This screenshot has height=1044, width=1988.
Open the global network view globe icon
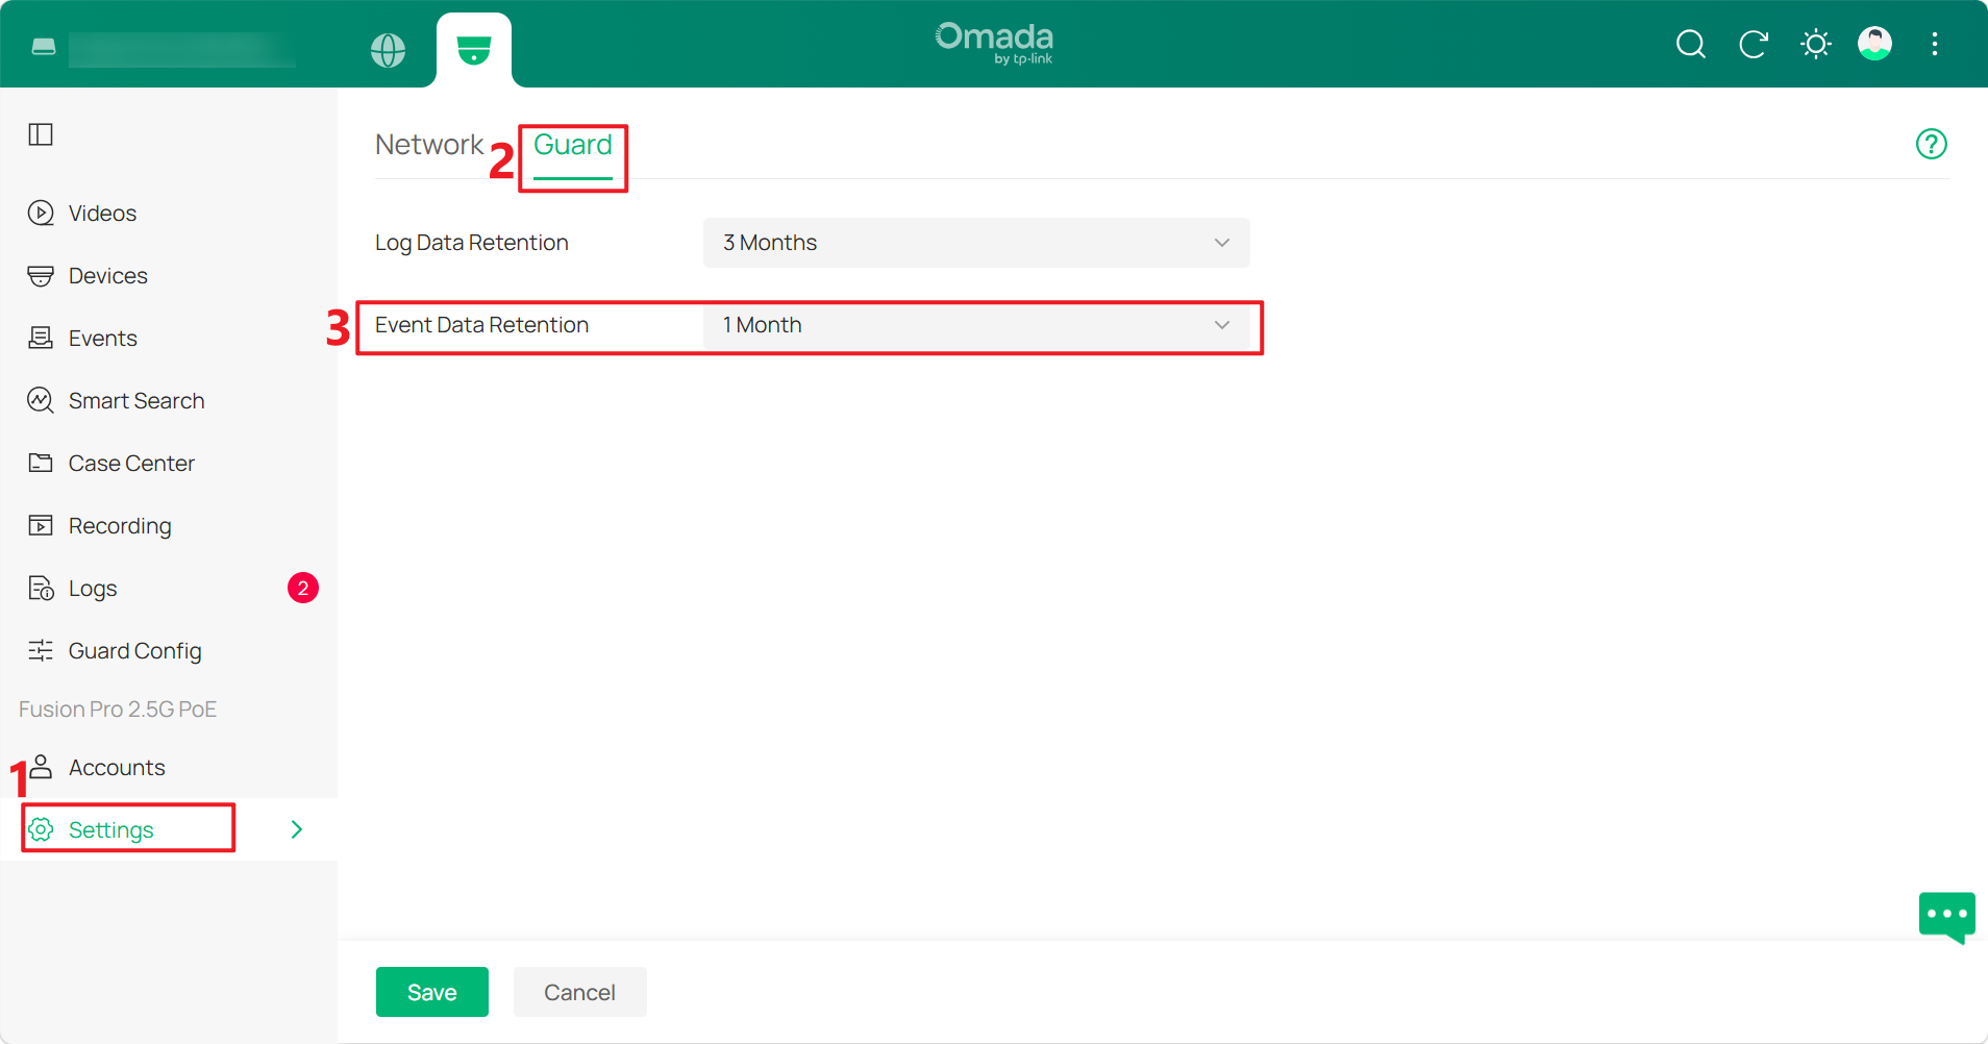(388, 49)
